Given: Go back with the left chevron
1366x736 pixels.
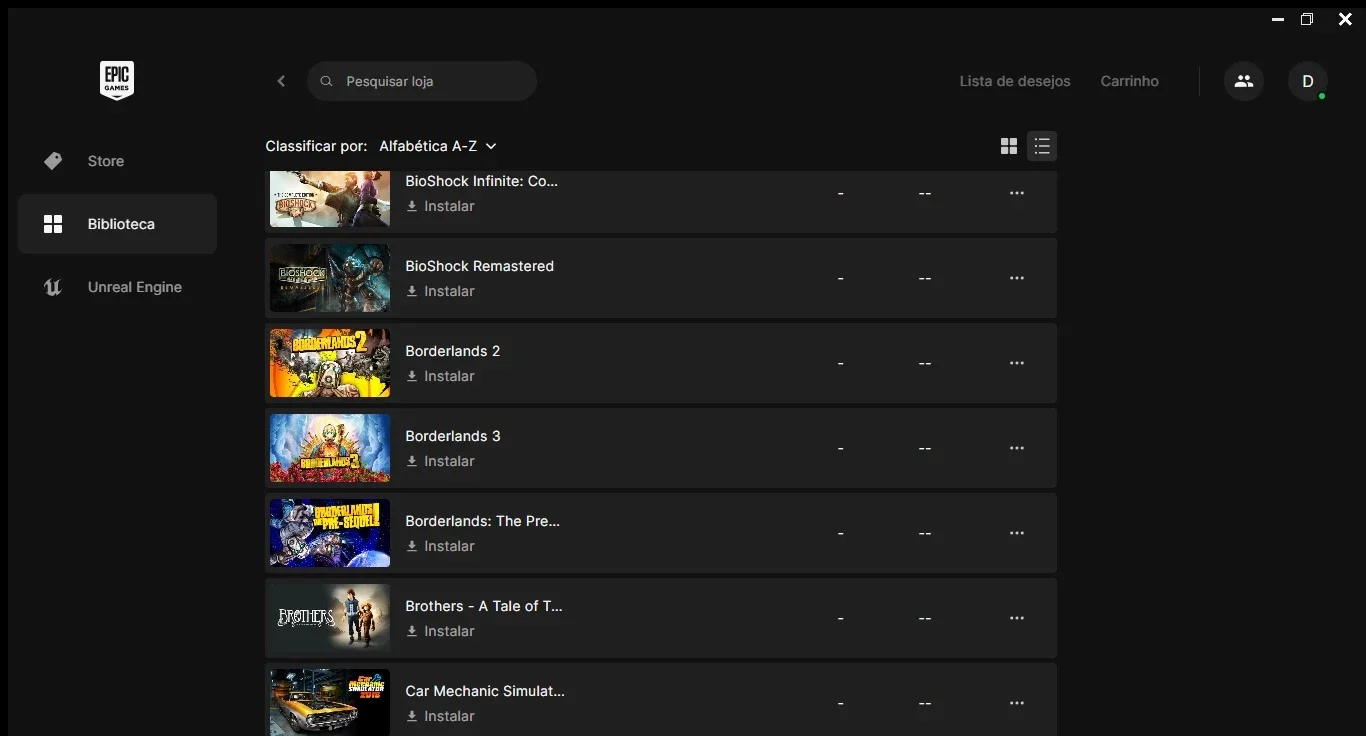Looking at the screenshot, I should tap(281, 81).
